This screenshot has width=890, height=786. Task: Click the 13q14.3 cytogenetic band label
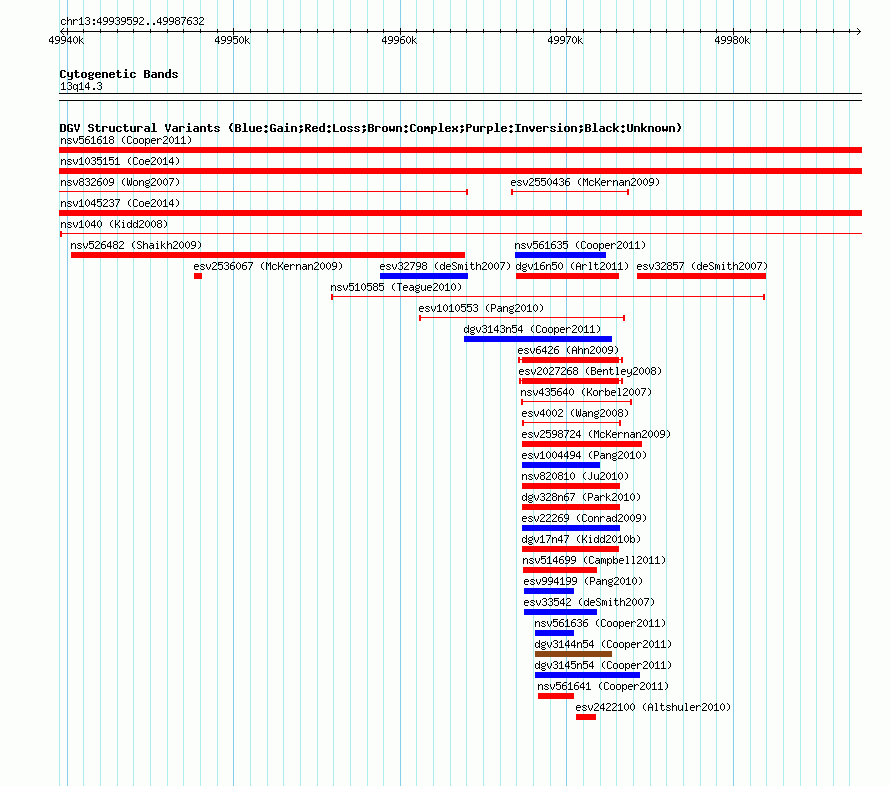(81, 86)
